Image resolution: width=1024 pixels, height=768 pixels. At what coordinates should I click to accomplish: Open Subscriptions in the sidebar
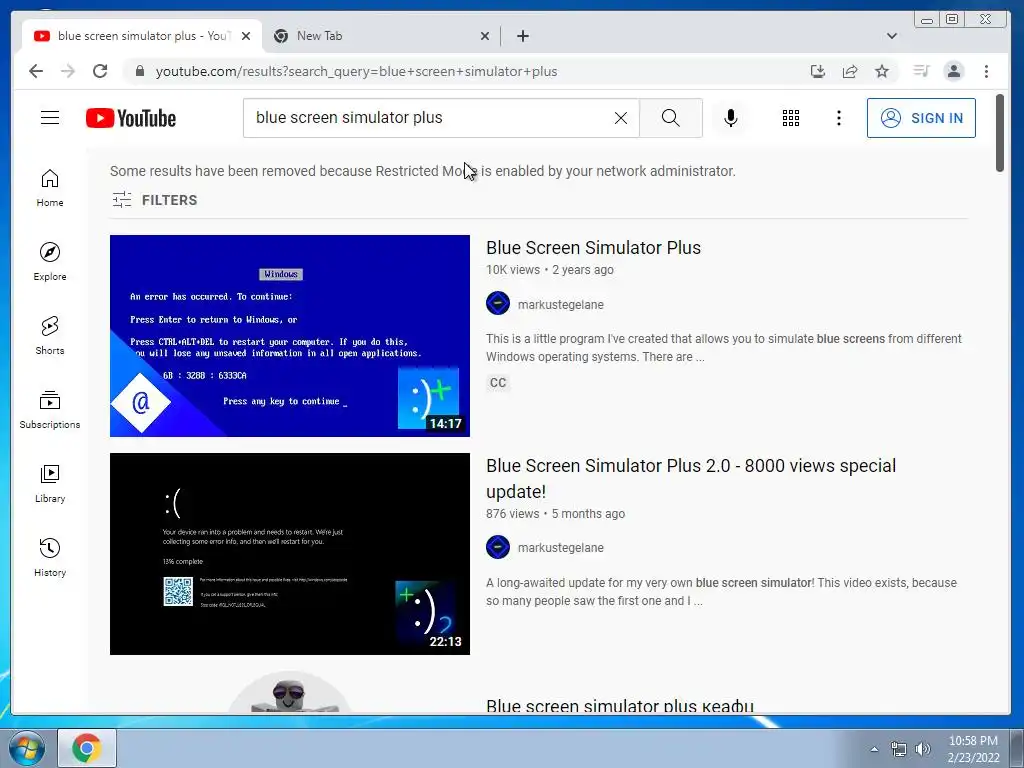(x=50, y=409)
